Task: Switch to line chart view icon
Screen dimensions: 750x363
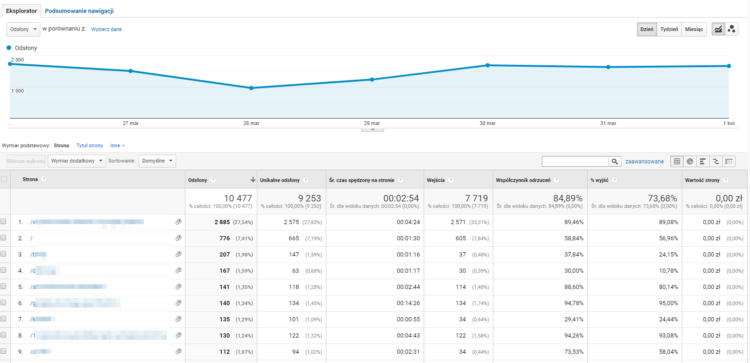Action: (x=718, y=29)
